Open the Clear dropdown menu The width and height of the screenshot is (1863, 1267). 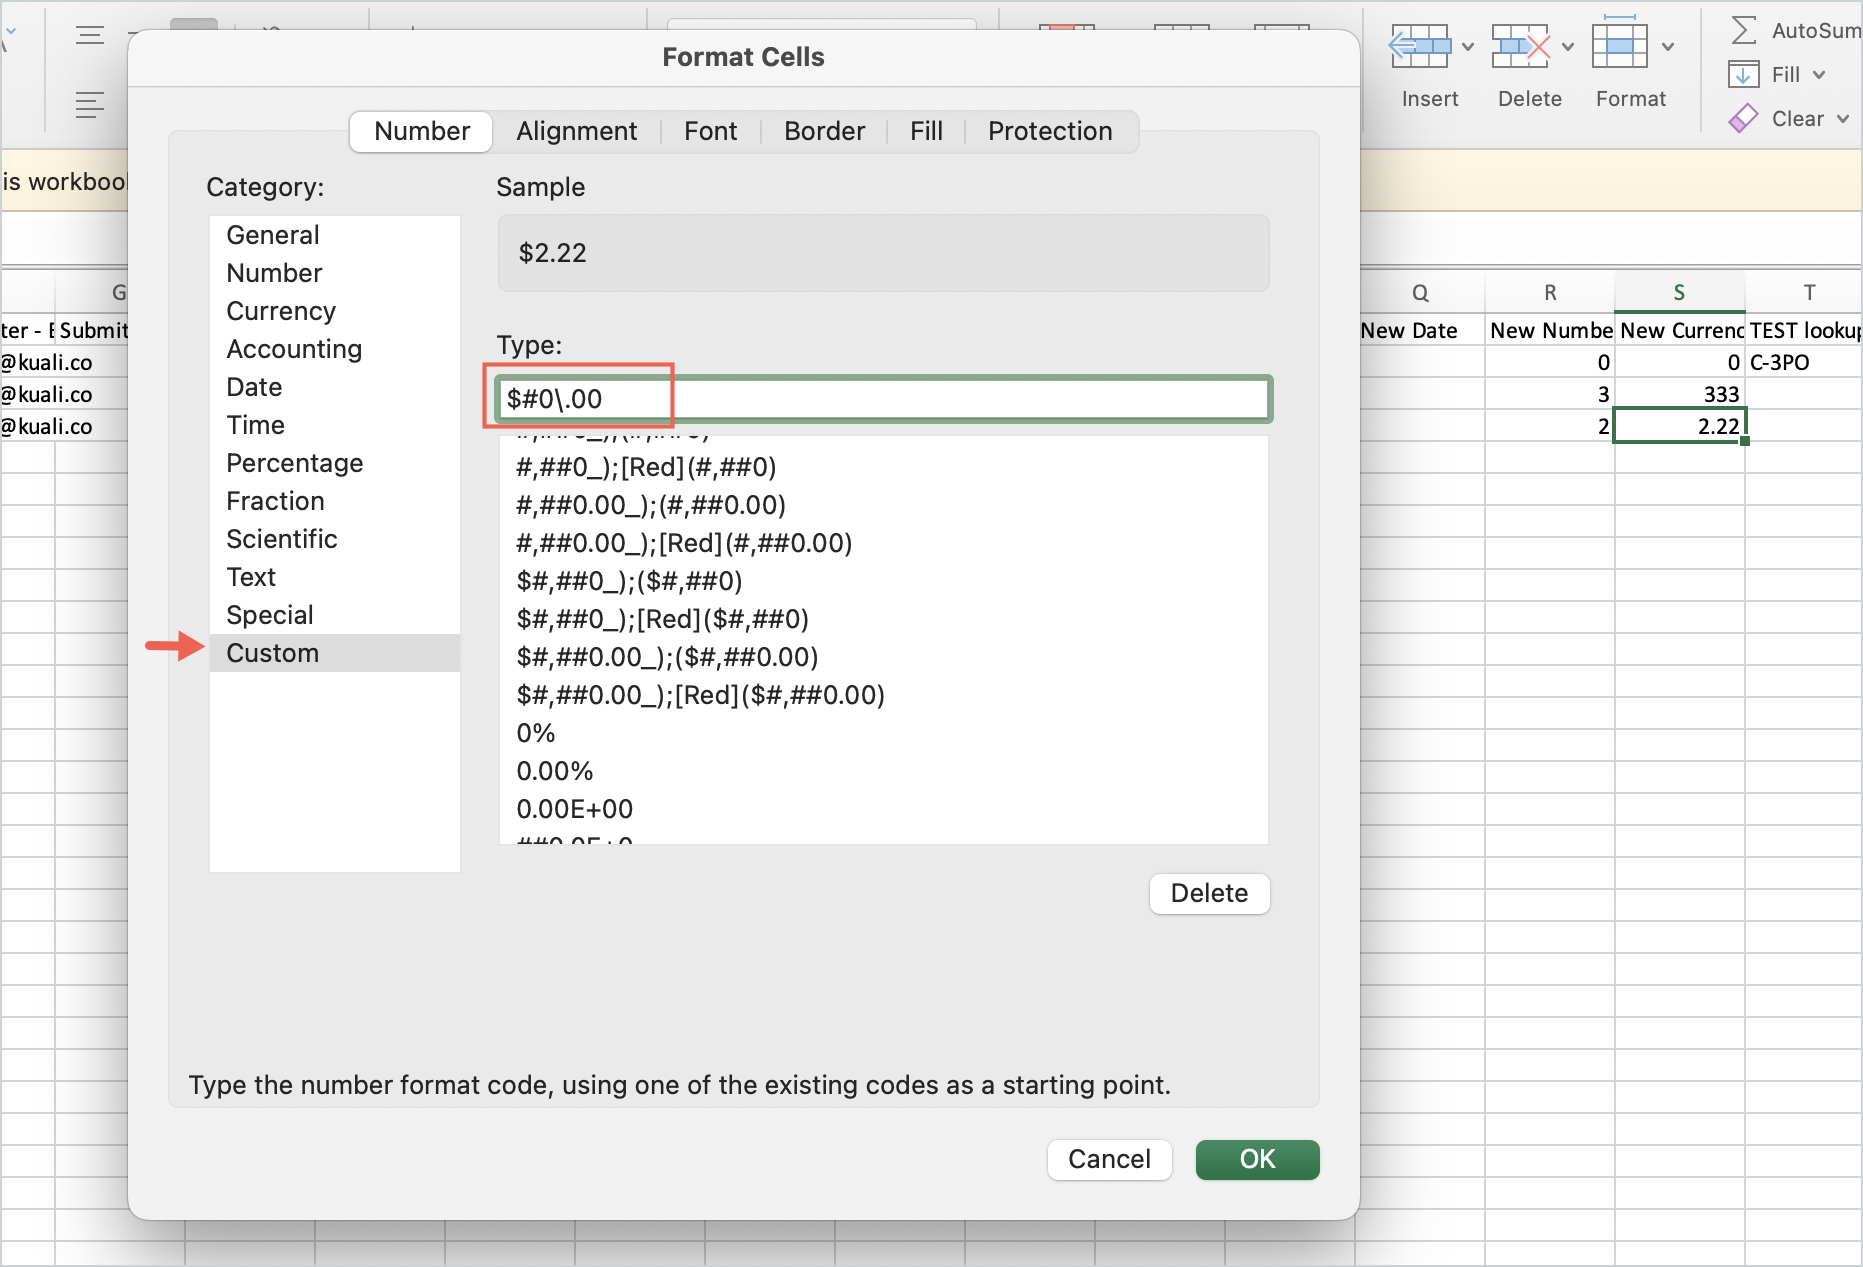1841,118
